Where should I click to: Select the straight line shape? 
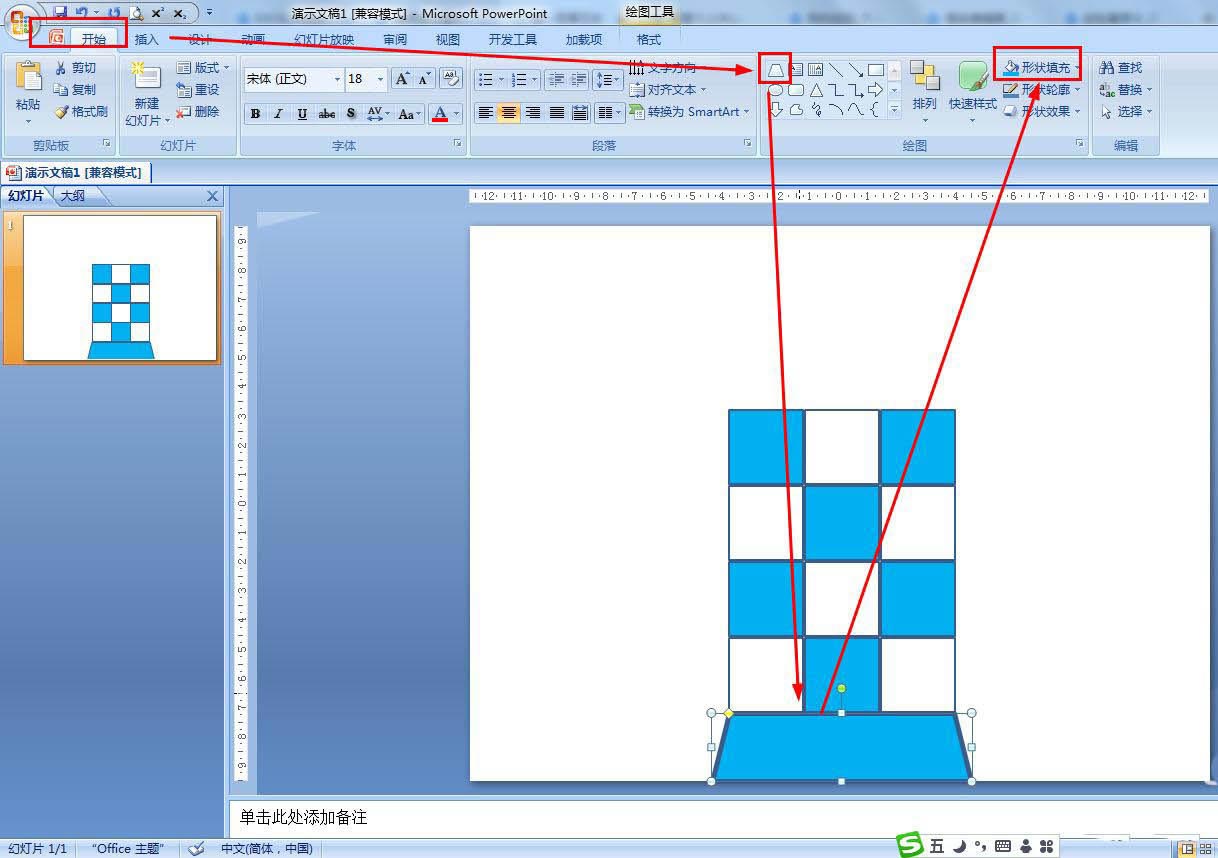(836, 69)
